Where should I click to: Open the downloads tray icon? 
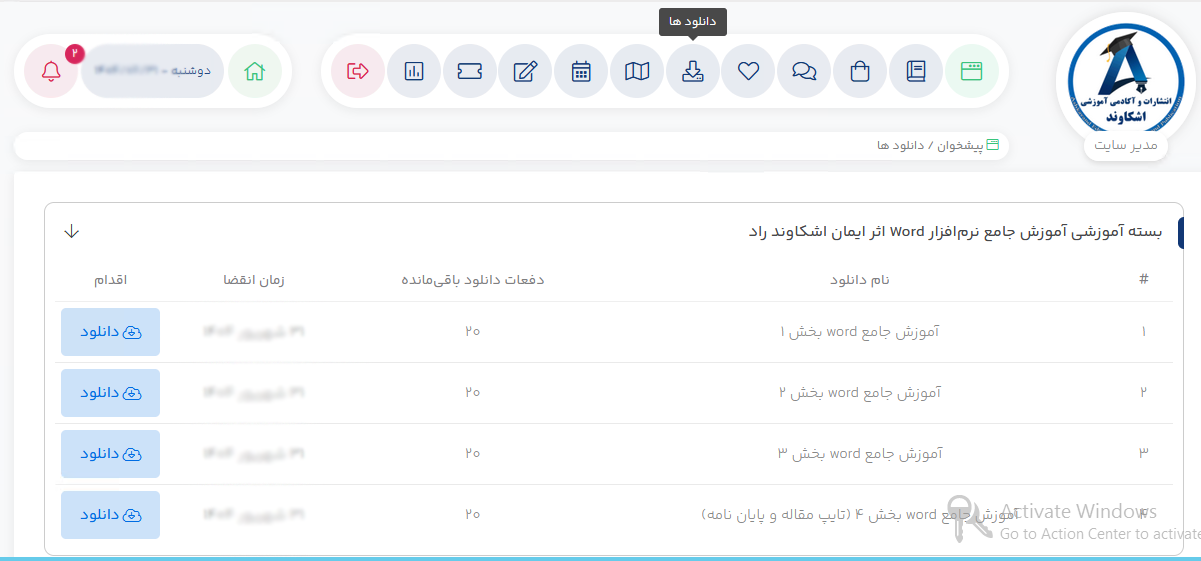click(692, 71)
